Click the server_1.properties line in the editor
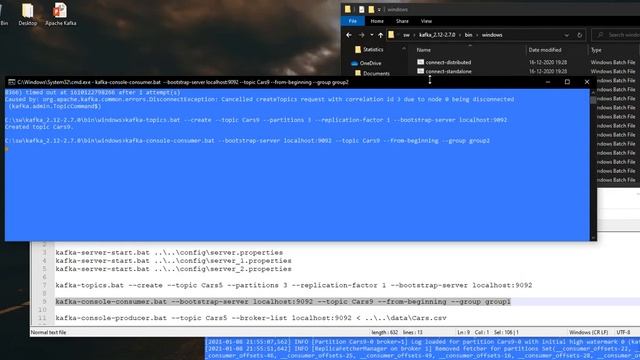 click(173, 261)
